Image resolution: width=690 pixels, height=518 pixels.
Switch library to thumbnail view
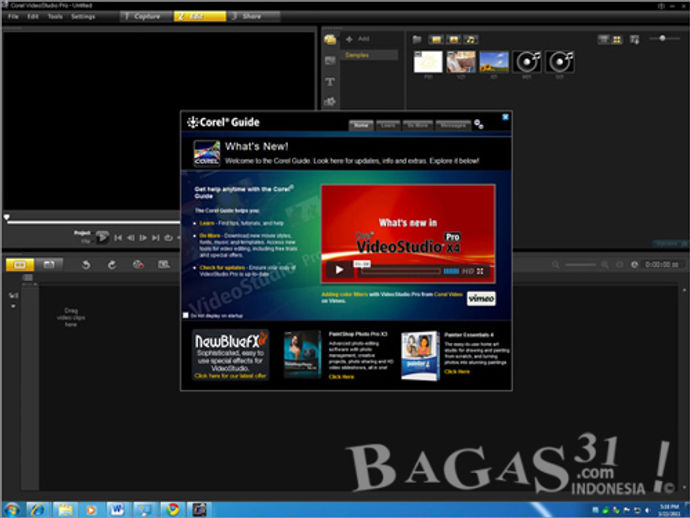[x=617, y=40]
